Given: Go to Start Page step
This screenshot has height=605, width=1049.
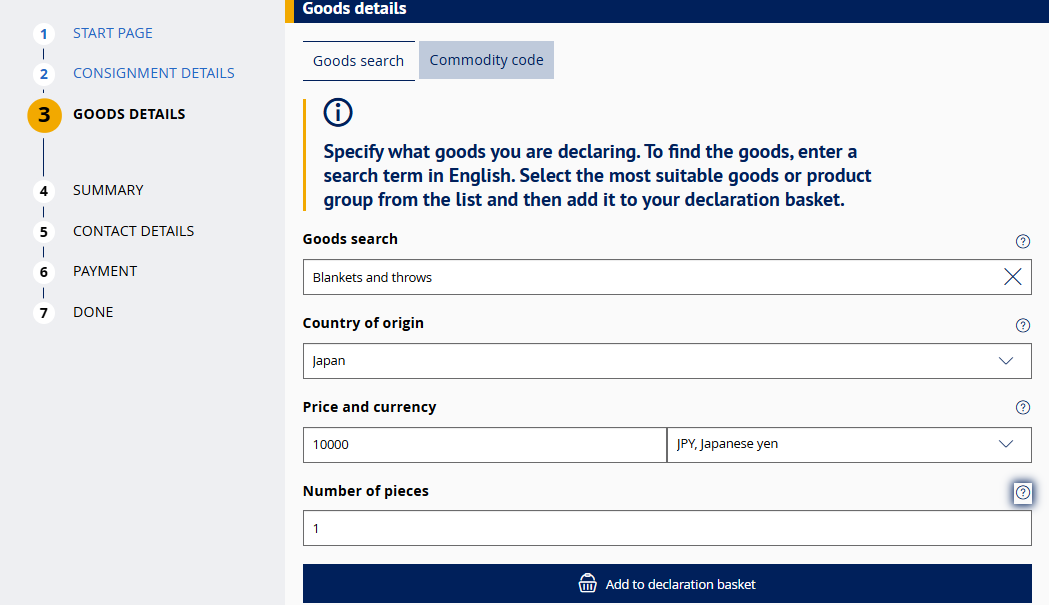Looking at the screenshot, I should coord(113,33).
